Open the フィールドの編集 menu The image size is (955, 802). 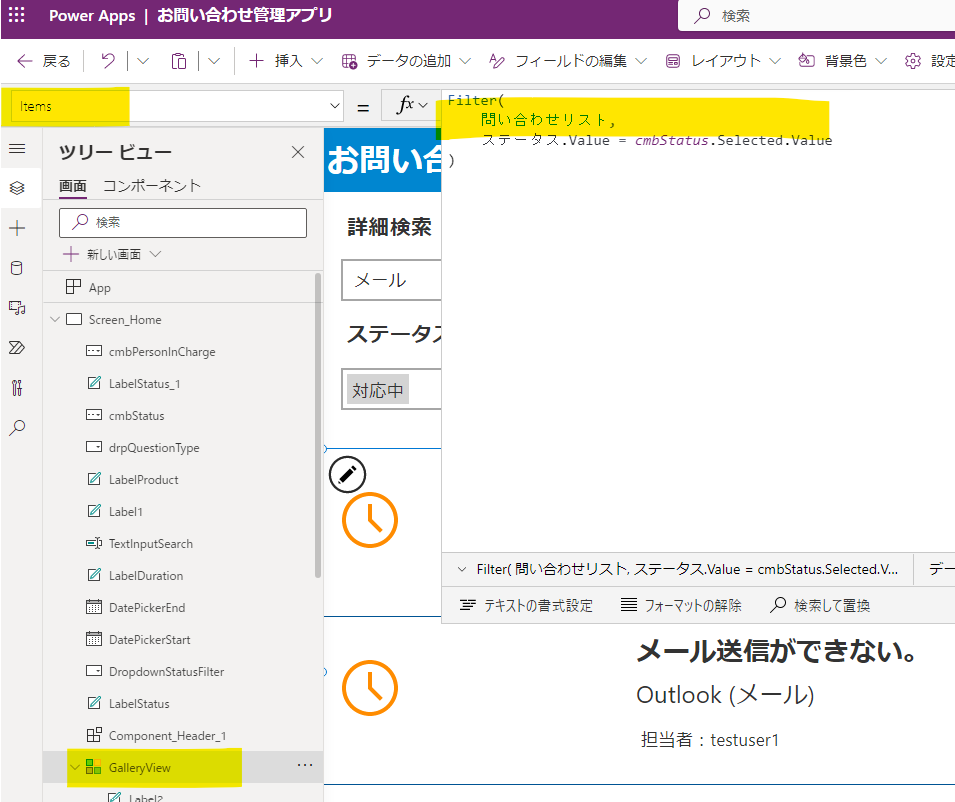point(568,61)
